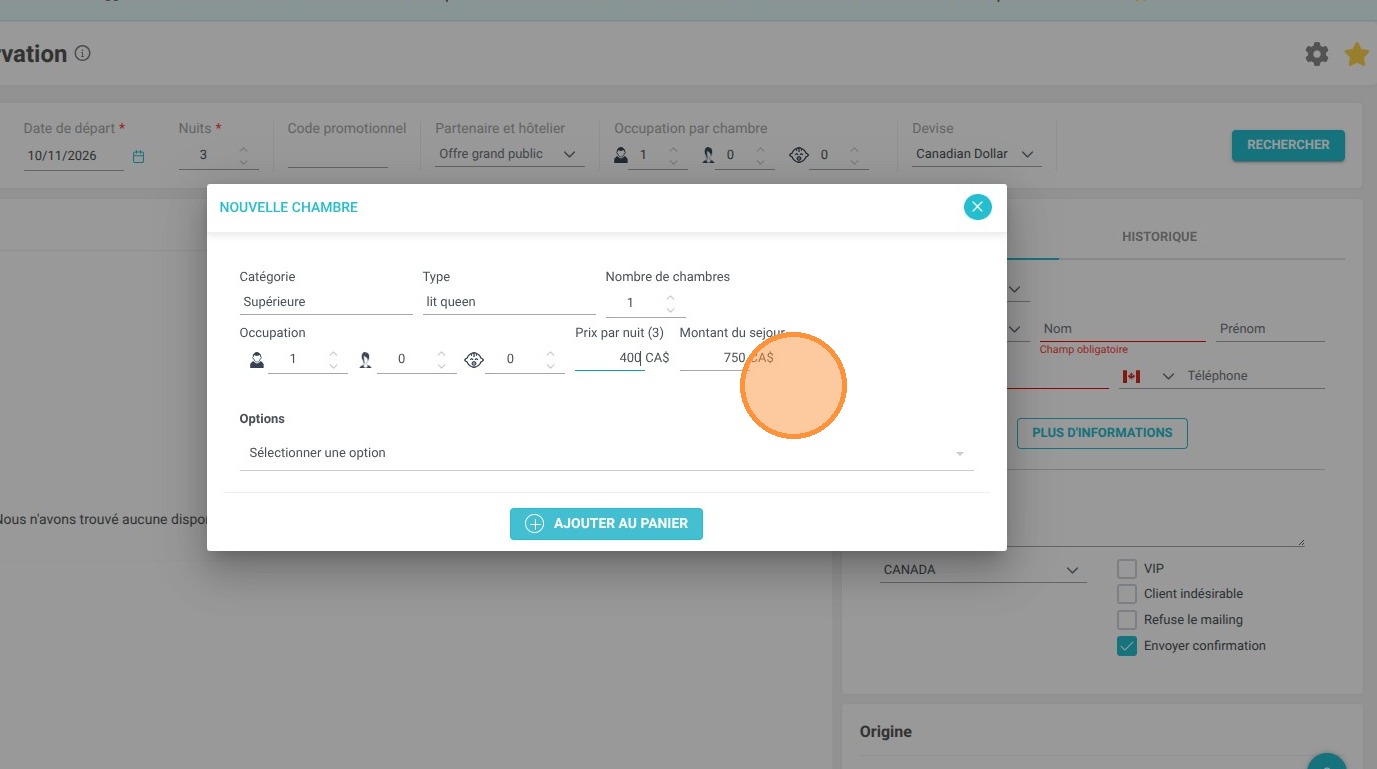Click the Date de départ field
Screen dimensions: 1377x769
coord(74,156)
